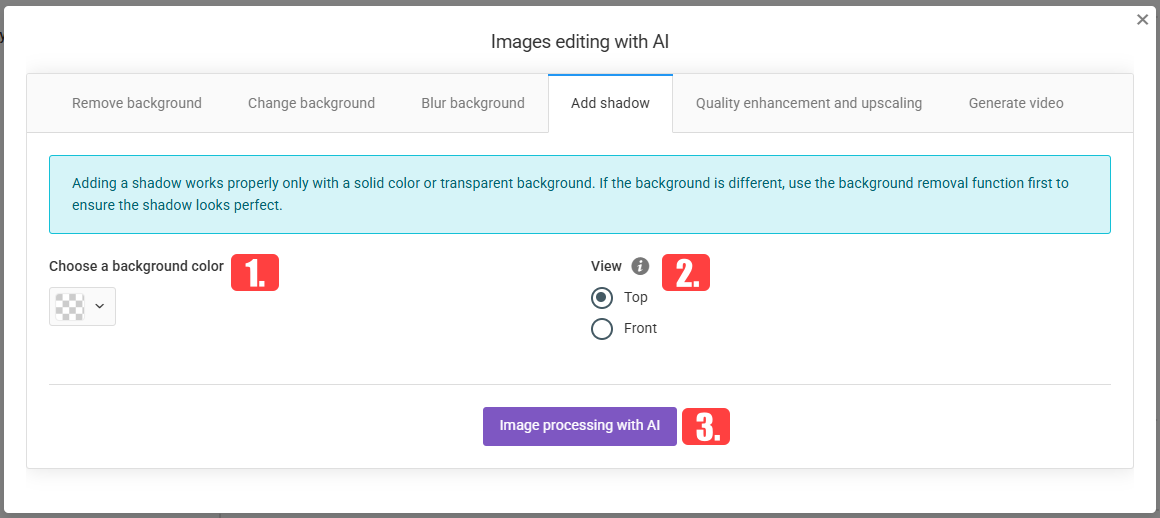This screenshot has width=1160, height=518.
Task: Select the Top view radio button
Action: [602, 297]
